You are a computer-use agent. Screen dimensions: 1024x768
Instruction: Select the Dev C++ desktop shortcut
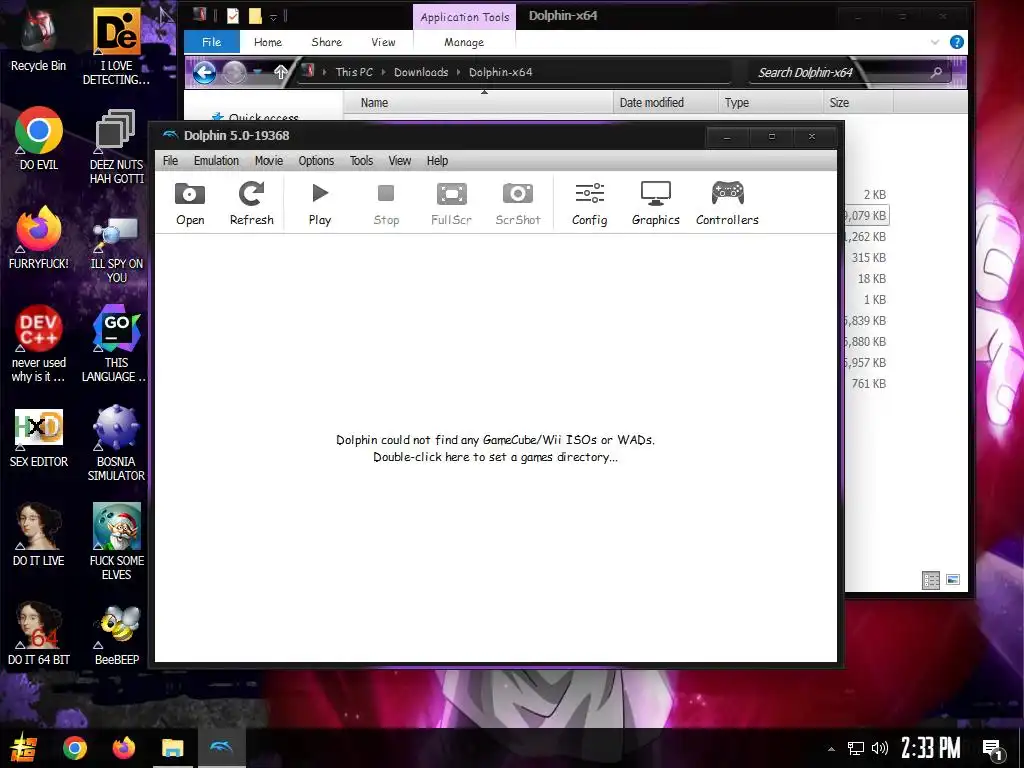39,343
